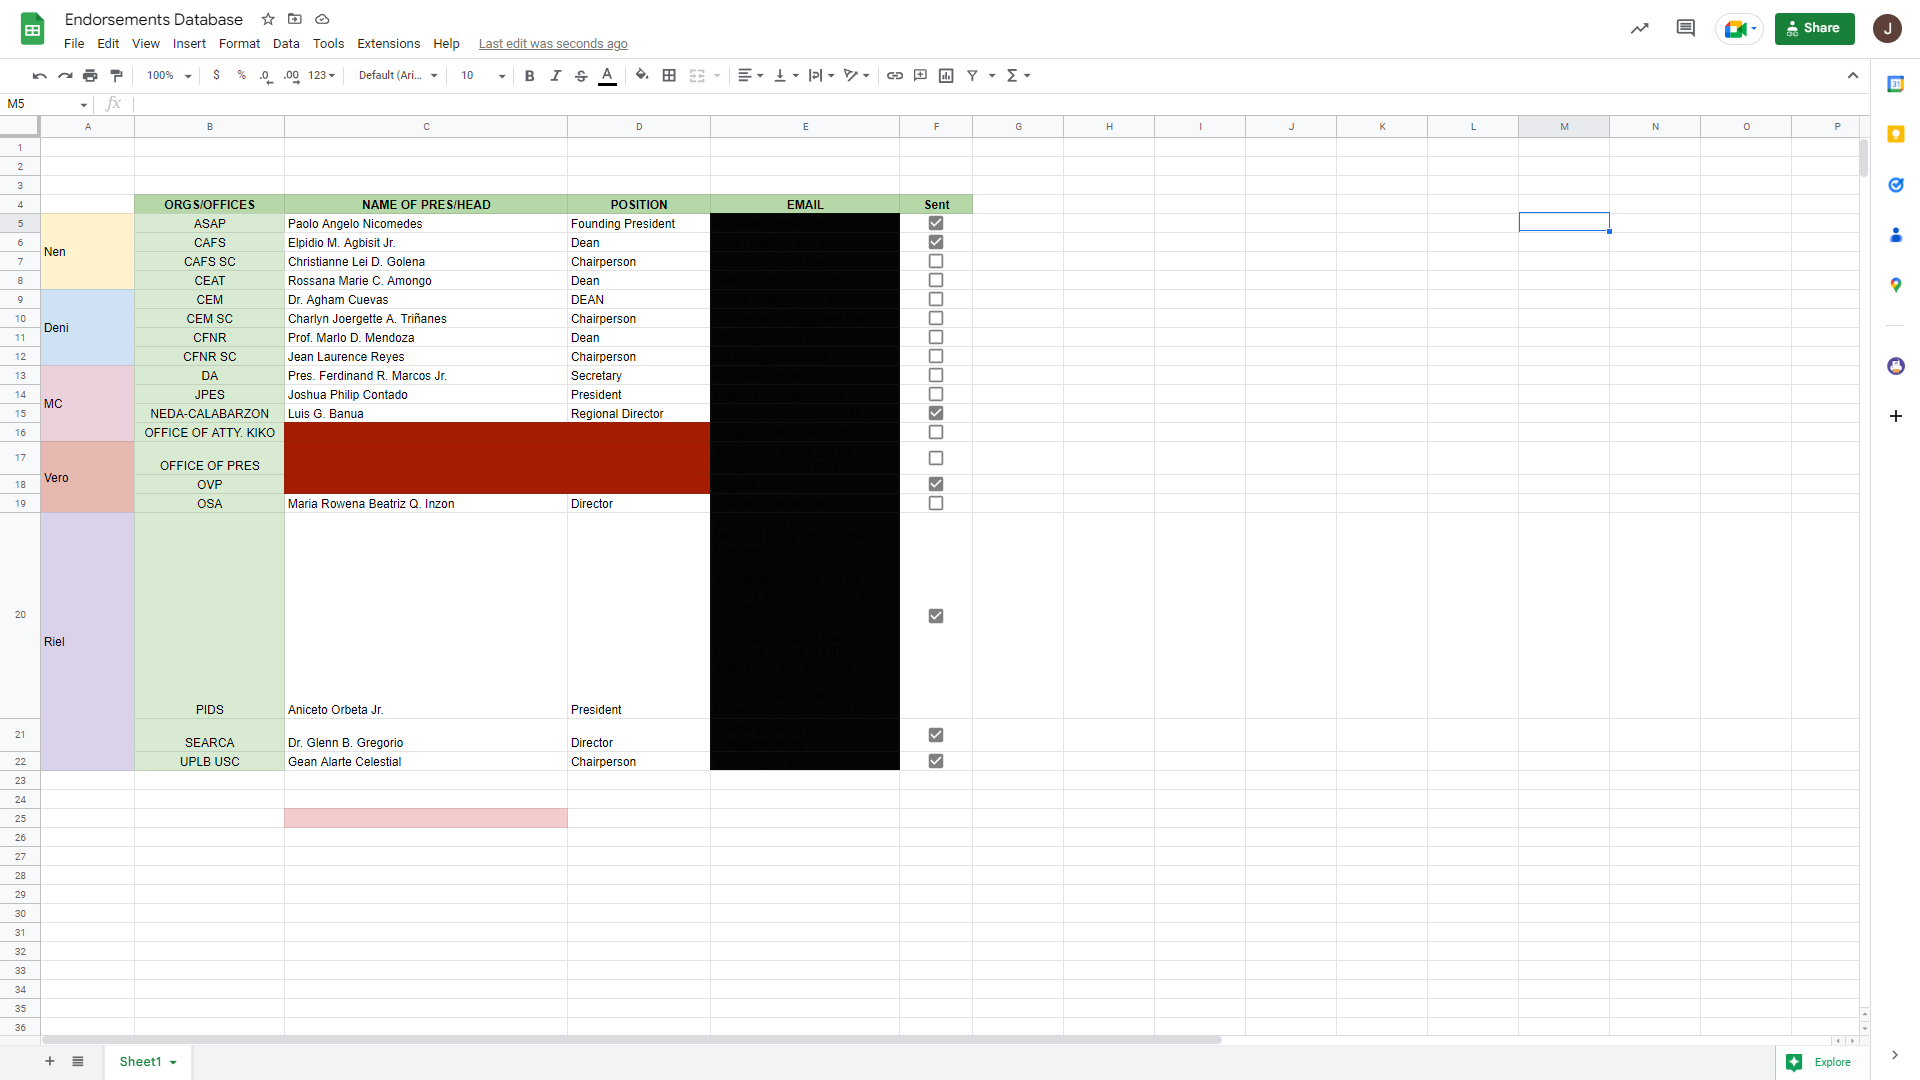Open the Sheet1 tab options arrow
Screen dimensions: 1920x1080
pos(173,1062)
